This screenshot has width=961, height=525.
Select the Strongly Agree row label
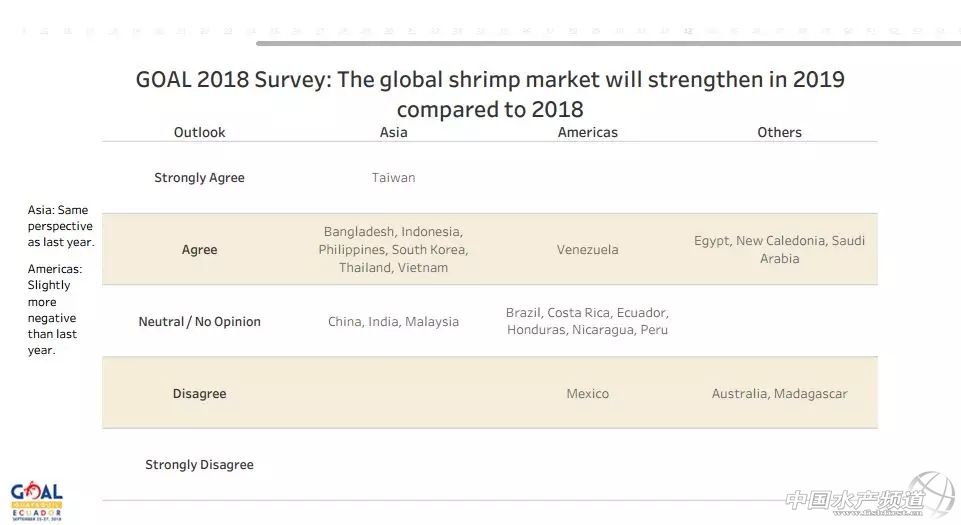tap(199, 178)
